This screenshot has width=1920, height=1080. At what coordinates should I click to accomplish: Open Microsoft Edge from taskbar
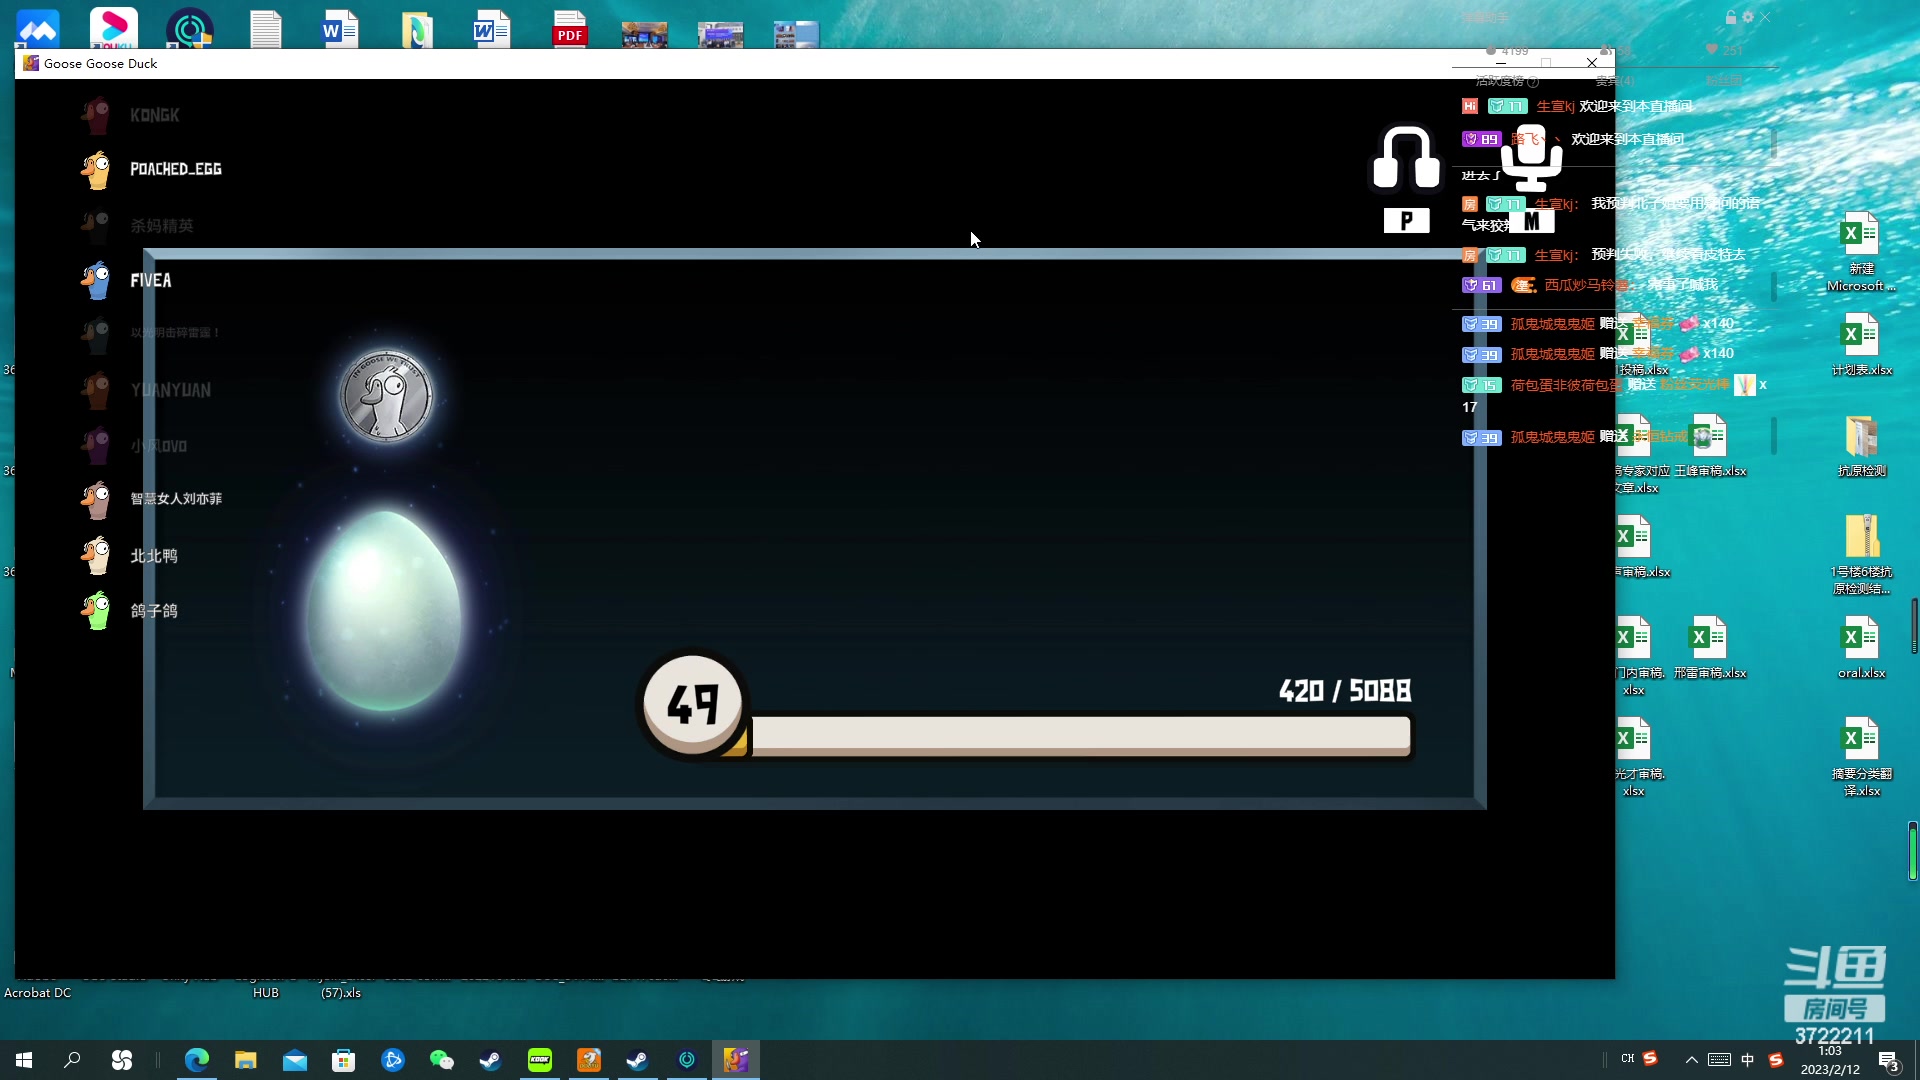coord(197,1060)
